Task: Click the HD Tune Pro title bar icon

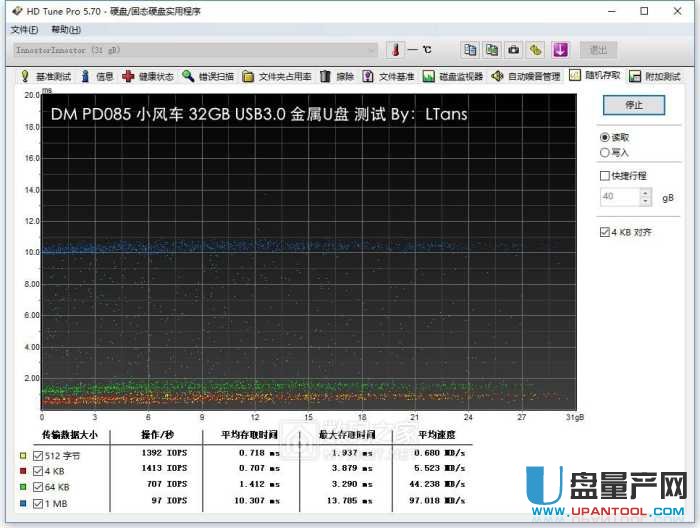Action: (11, 11)
